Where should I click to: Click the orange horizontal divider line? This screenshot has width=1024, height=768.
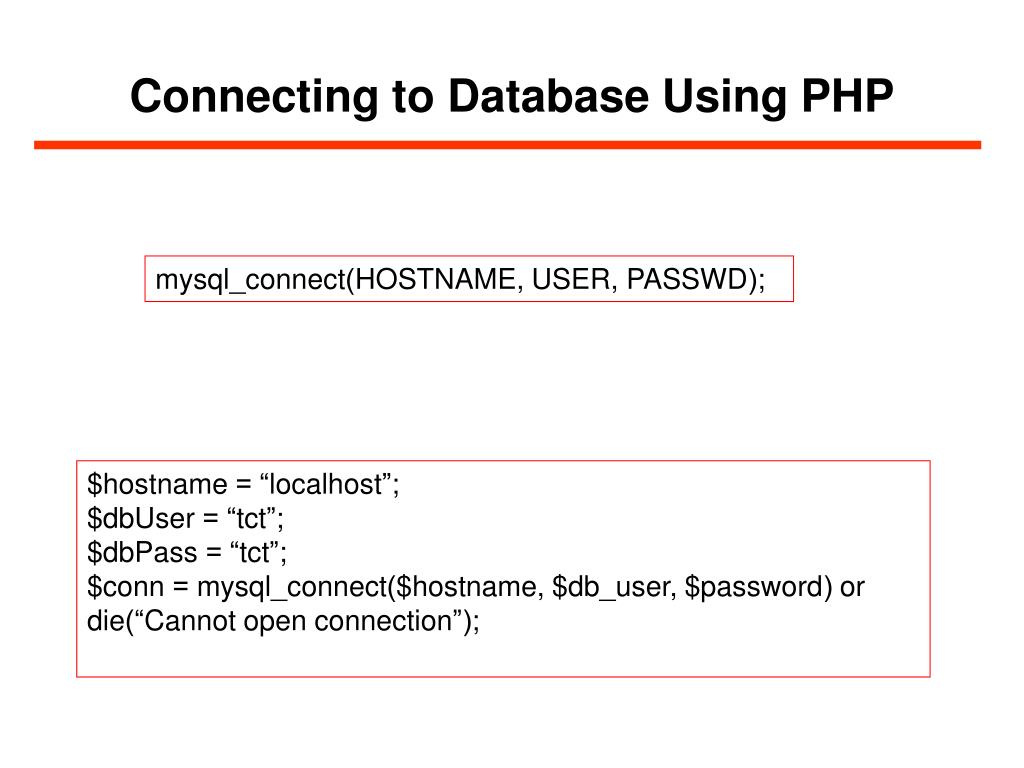(x=507, y=145)
